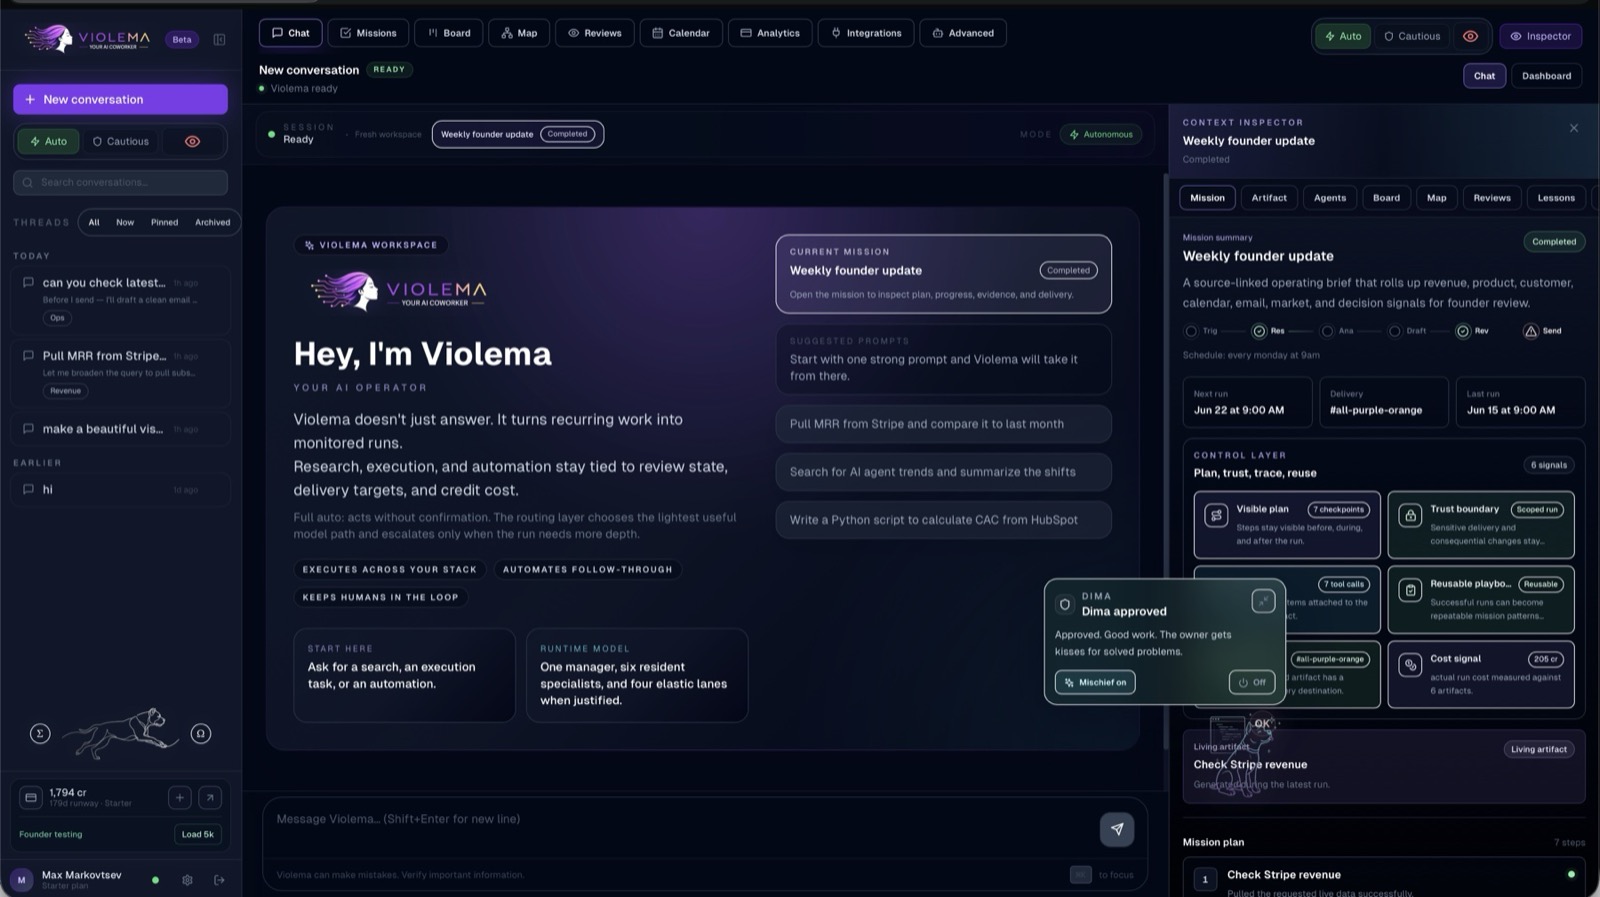This screenshot has height=897, width=1600.
Task: Click the Sigma circle icon in the sidebar
Action: pyautogui.click(x=40, y=734)
